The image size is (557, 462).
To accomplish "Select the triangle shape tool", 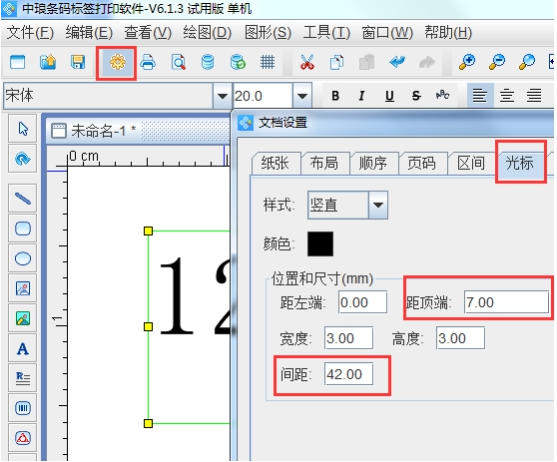I will pyautogui.click(x=23, y=438).
